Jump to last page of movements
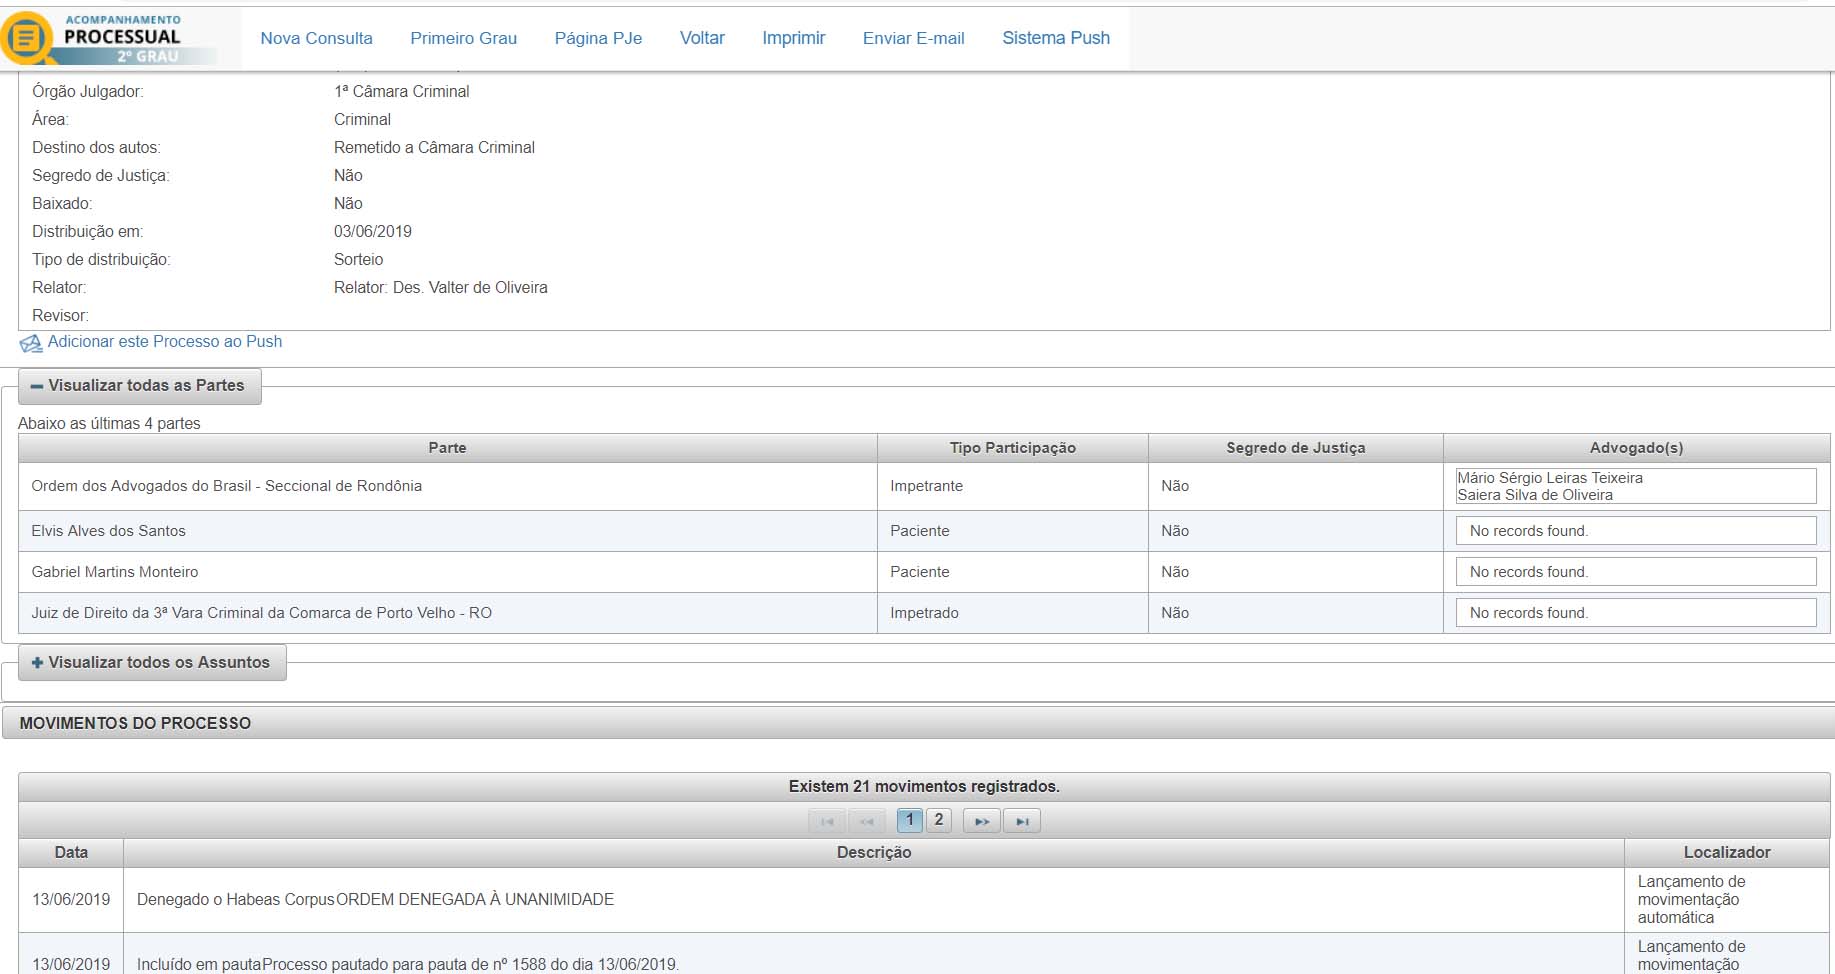Viewport: 1835px width, 974px height. pos(1021,821)
